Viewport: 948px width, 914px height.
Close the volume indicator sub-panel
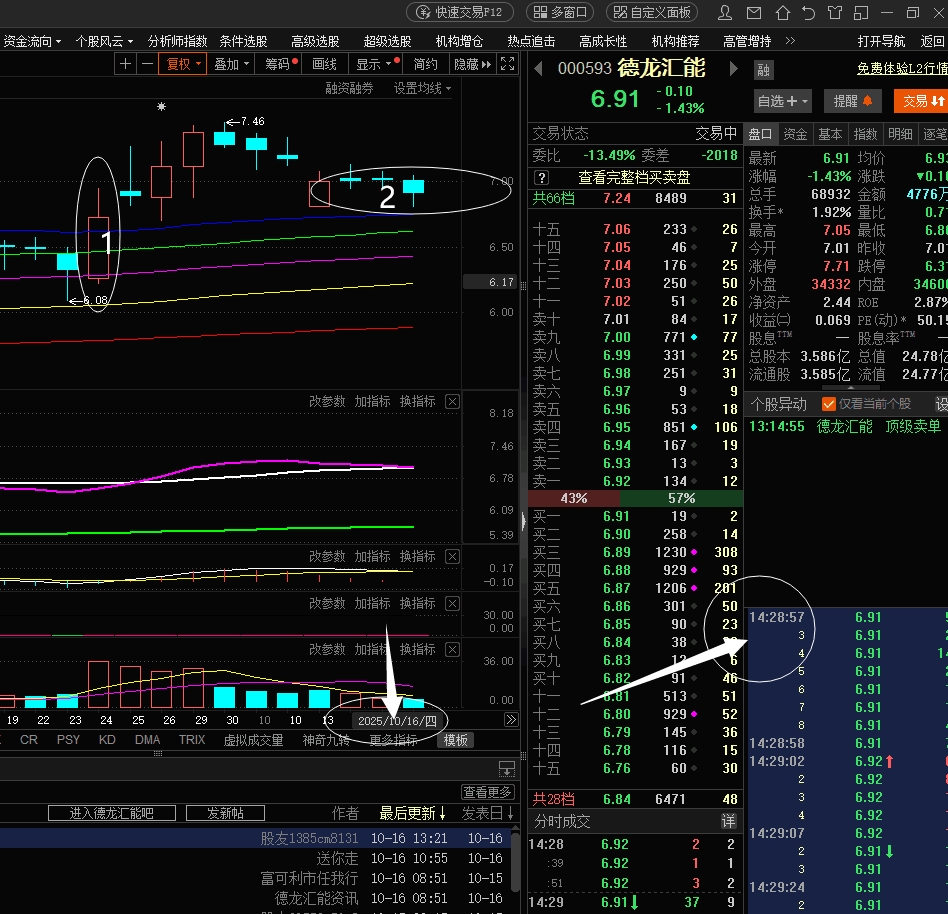pyautogui.click(x=452, y=650)
